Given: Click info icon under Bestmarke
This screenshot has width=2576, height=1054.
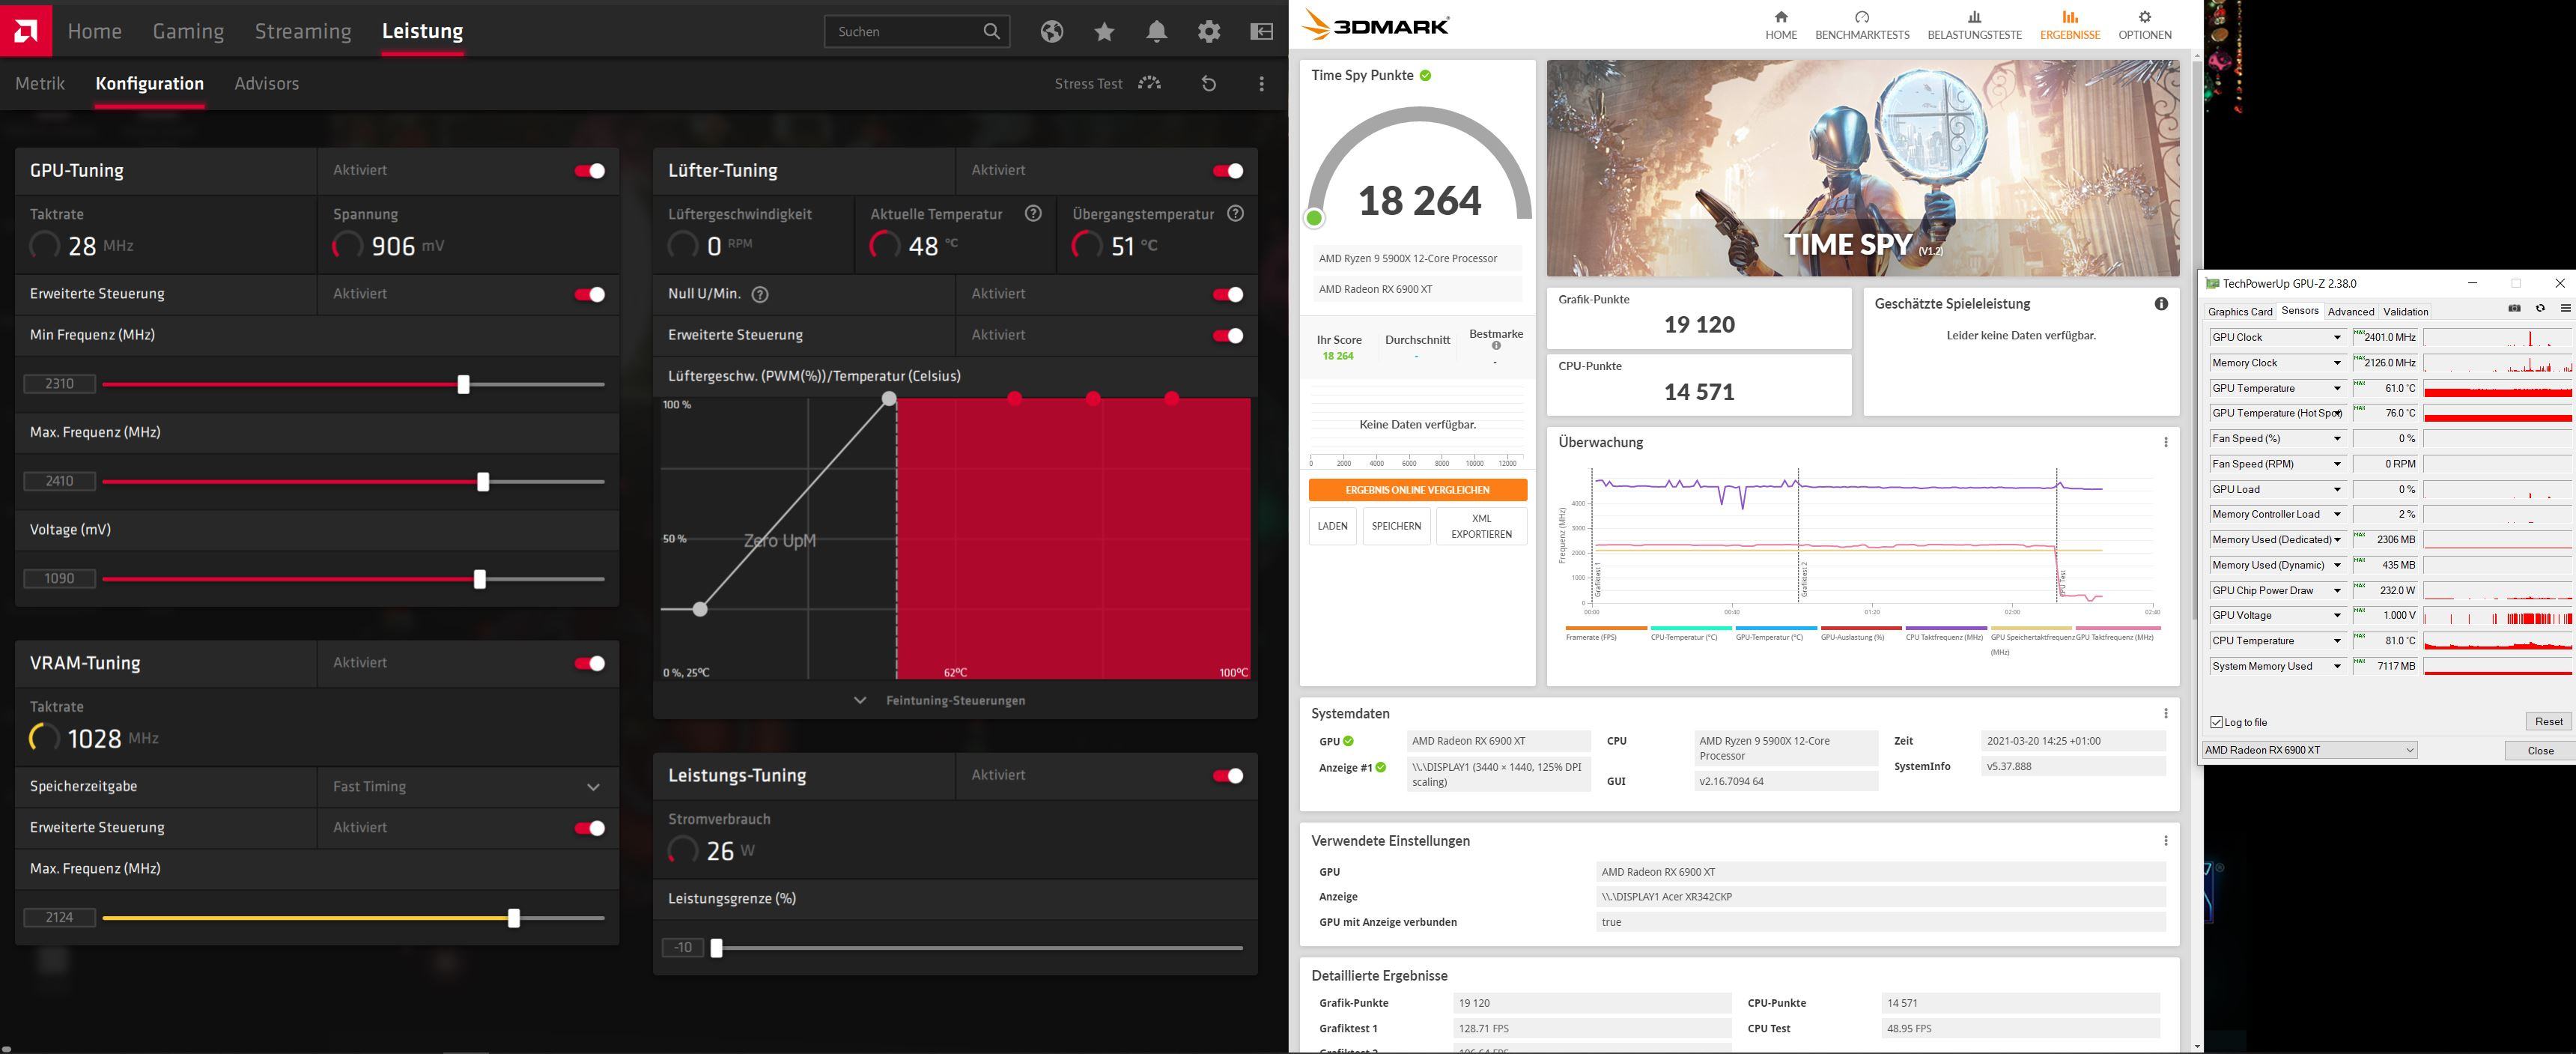Looking at the screenshot, I should [1496, 346].
